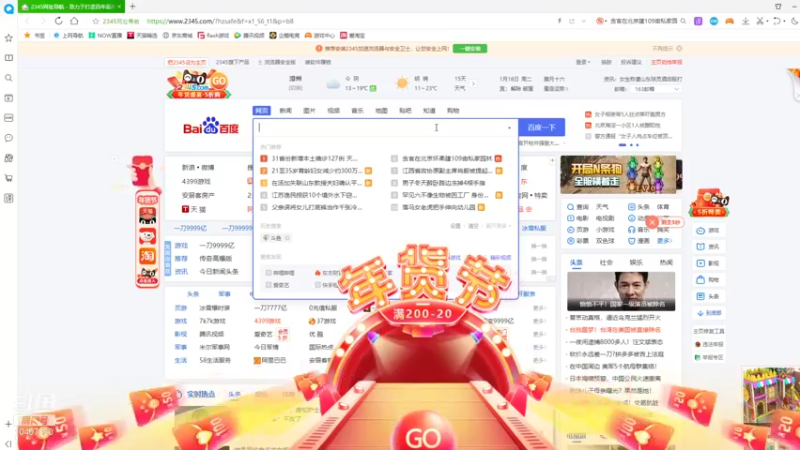Image resolution: width=800 pixels, height=450 pixels.
Task: Open the 新浪·微博 site link
Action: pos(198,167)
